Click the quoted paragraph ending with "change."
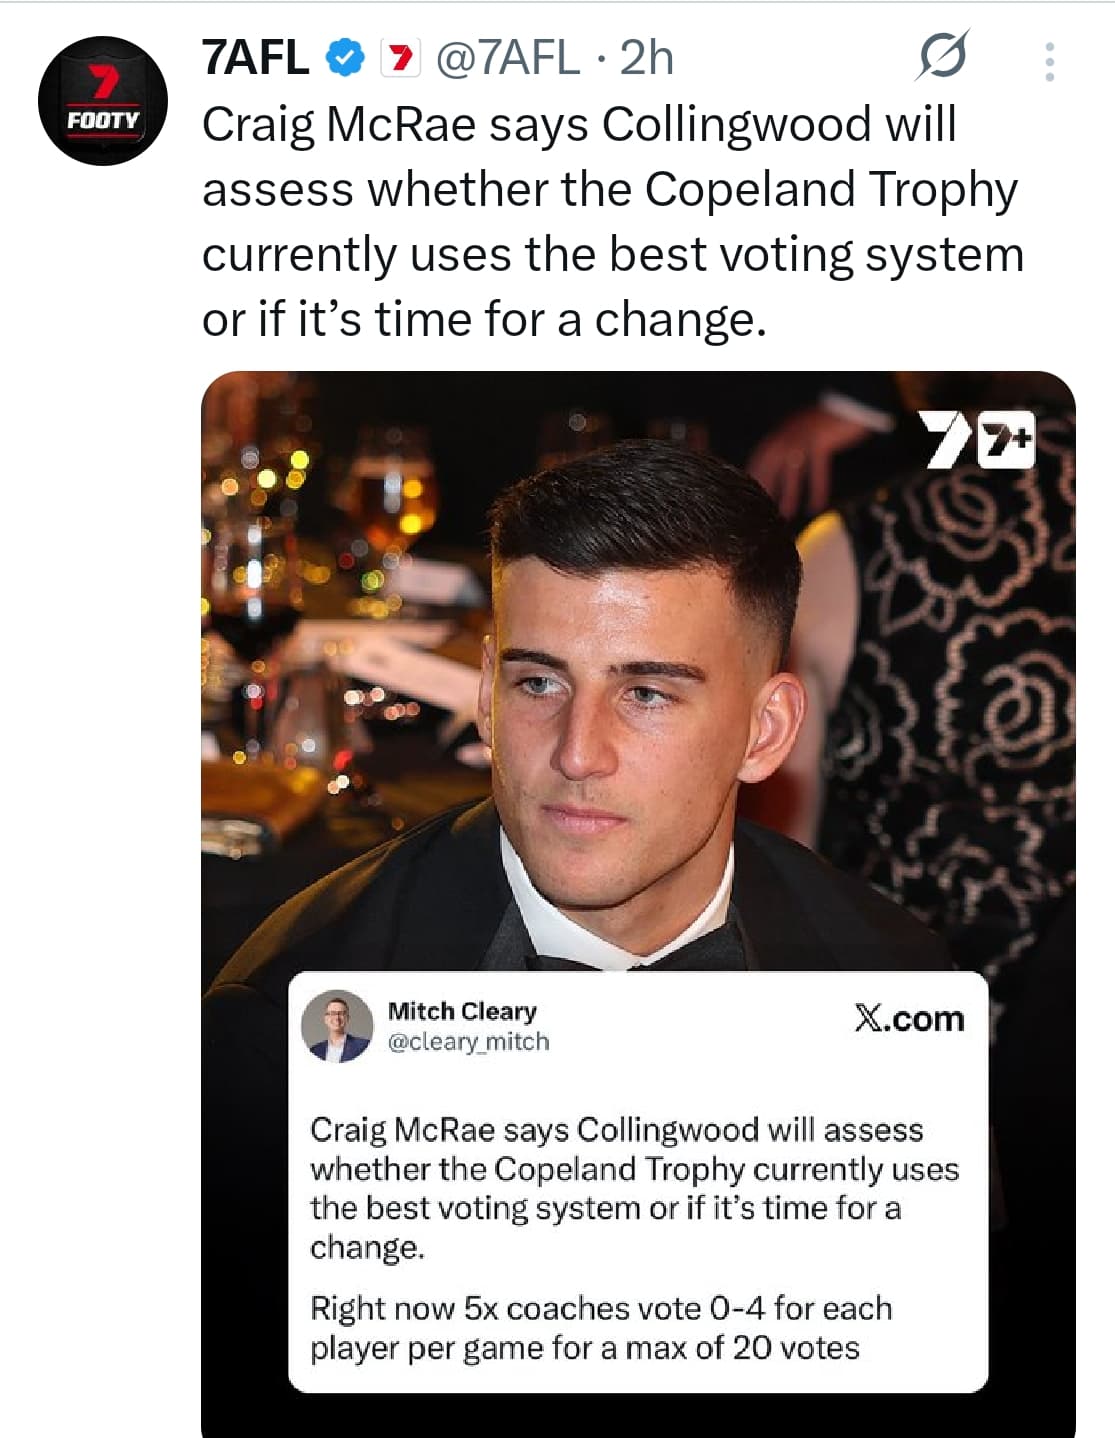 point(634,1188)
